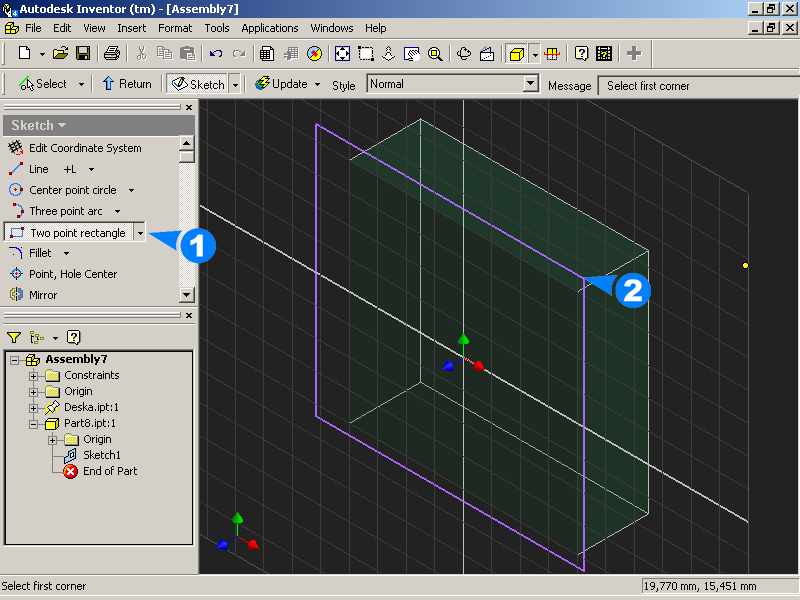This screenshot has width=800, height=600.
Task: Click the plus icon on toolbar
Action: tap(634, 53)
